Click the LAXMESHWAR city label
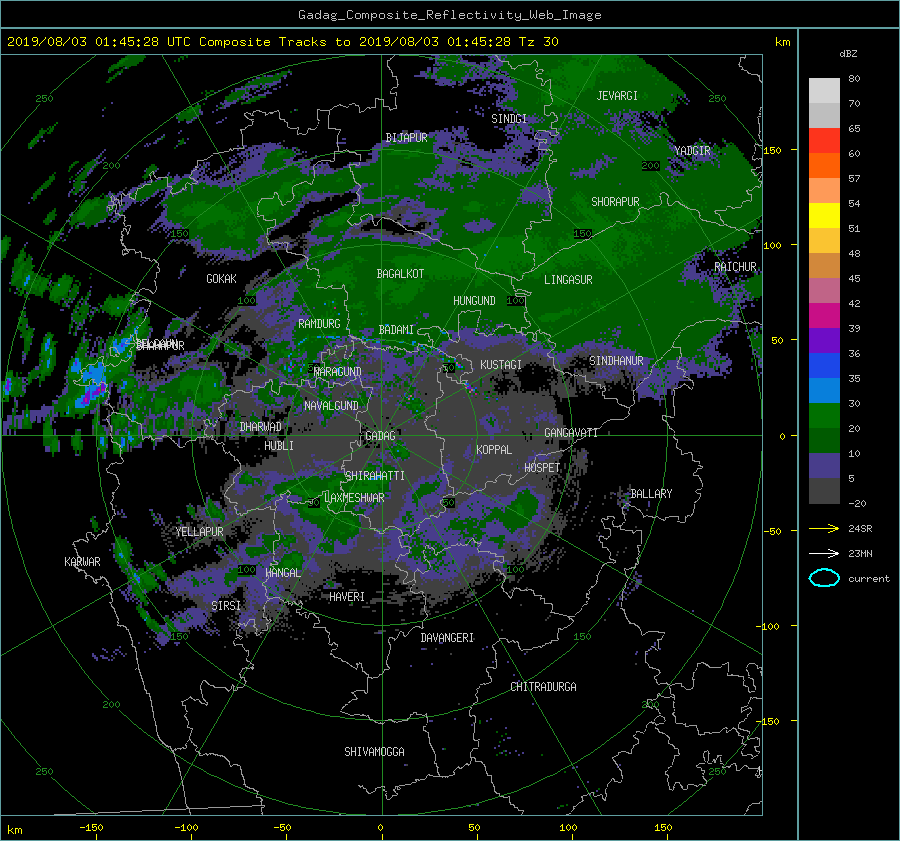This screenshot has width=900, height=841. pyautogui.click(x=354, y=498)
